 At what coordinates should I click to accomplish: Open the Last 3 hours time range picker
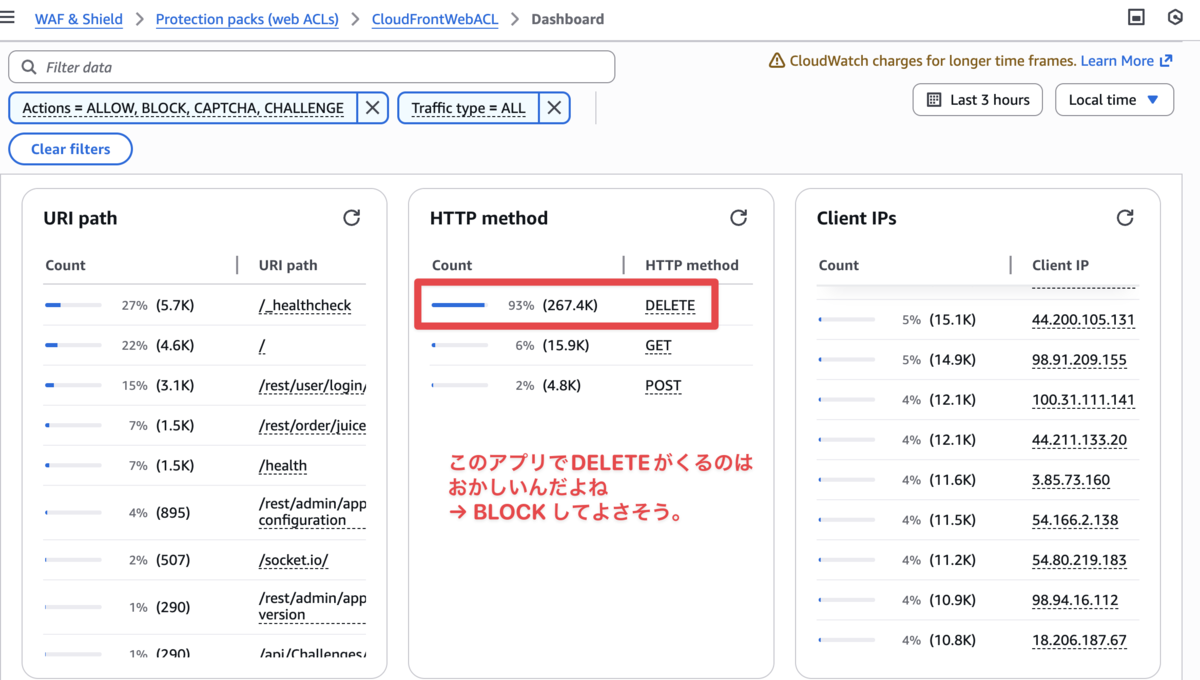click(978, 100)
